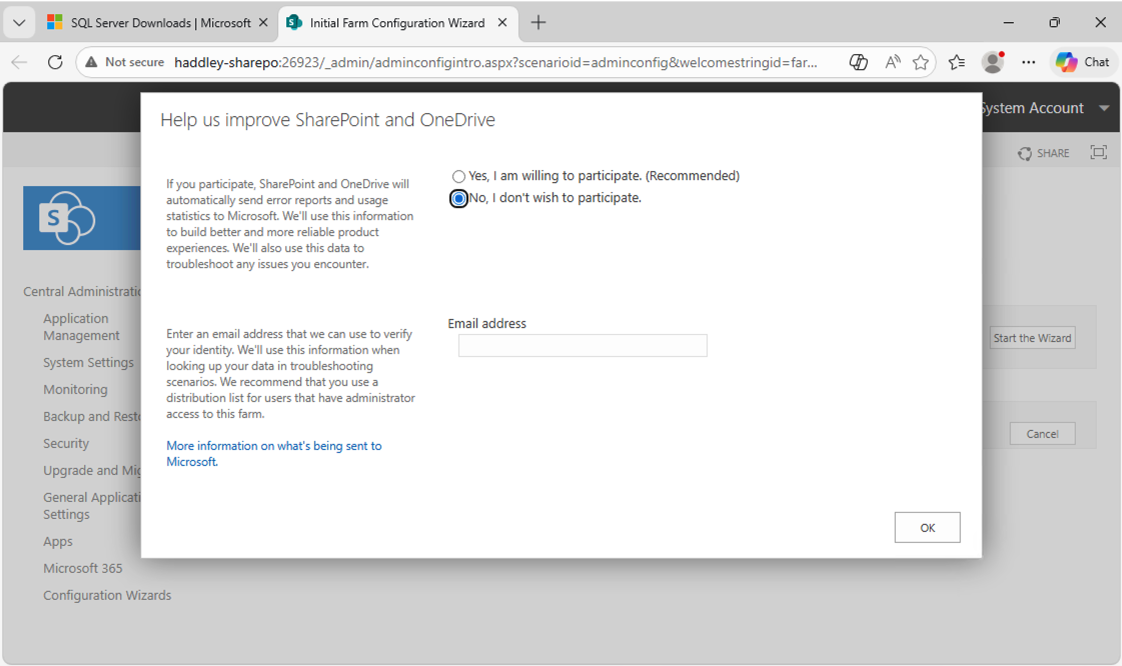The width and height of the screenshot is (1122, 666).
Task: Open Backup and Restore in sidebar
Action: pyautogui.click(x=92, y=416)
